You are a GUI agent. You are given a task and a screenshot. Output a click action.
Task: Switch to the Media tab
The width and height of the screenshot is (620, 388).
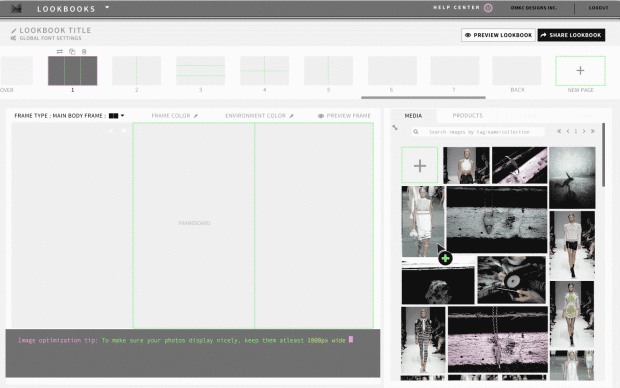413,115
